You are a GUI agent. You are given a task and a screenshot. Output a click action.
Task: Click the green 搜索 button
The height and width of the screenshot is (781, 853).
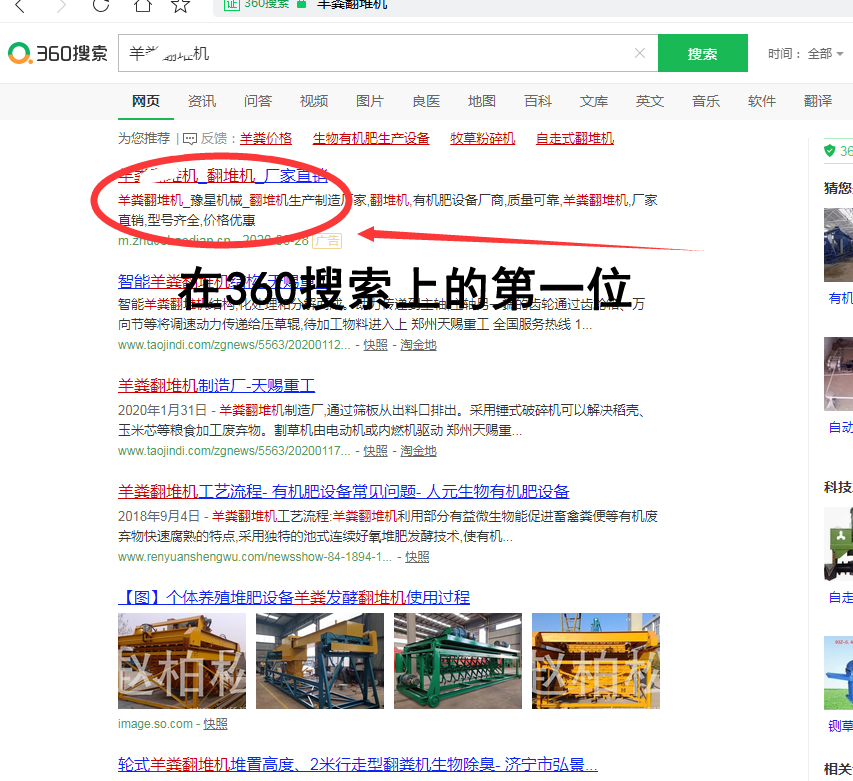(x=702, y=53)
